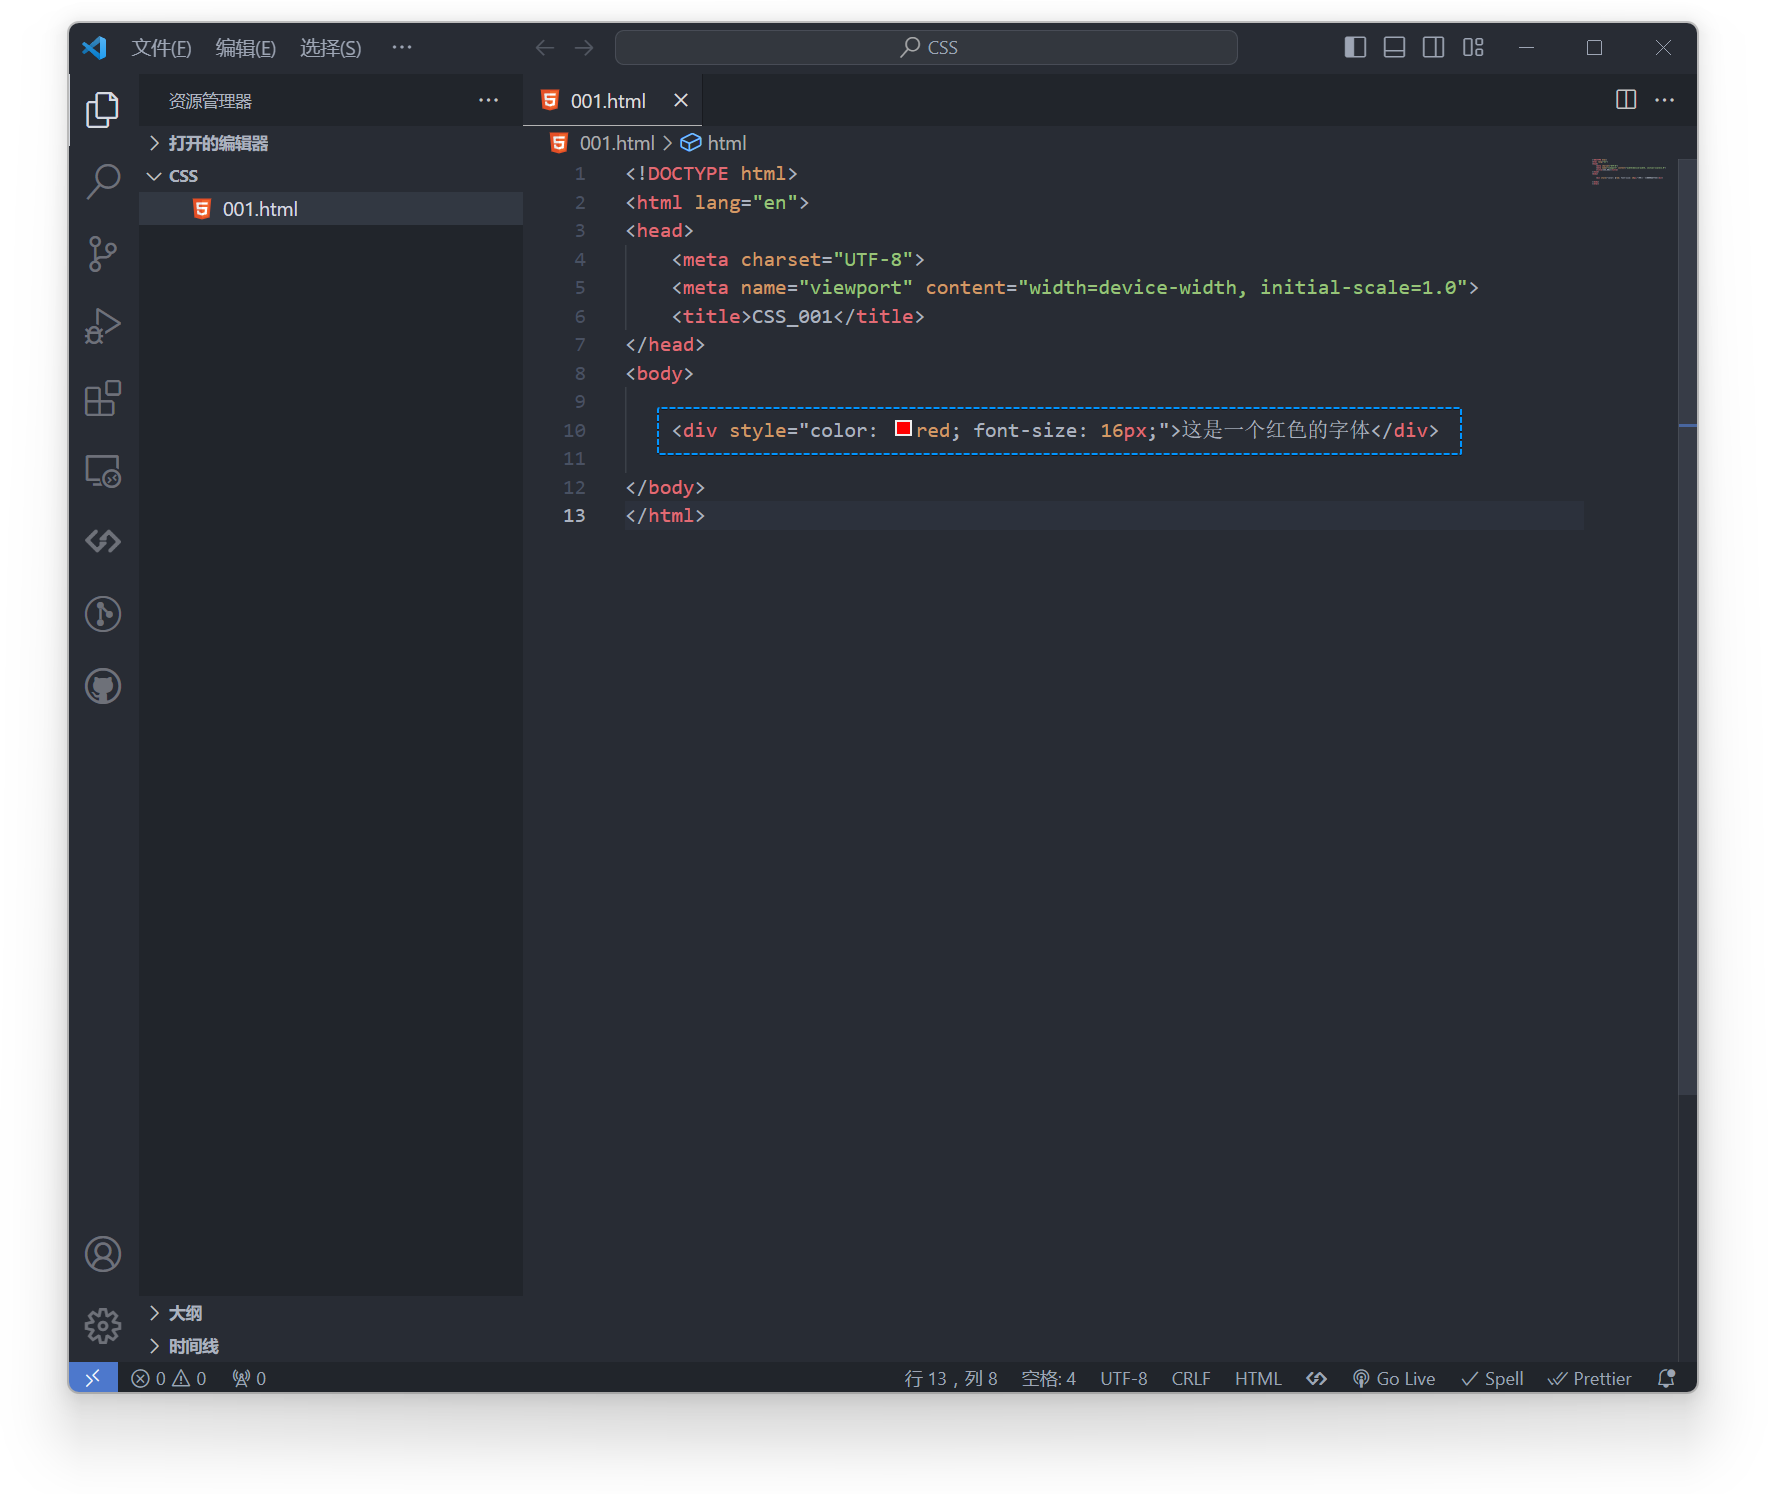Screen dimensions: 1768x1494
Task: Open the Search view in activity bar
Action: 103,182
